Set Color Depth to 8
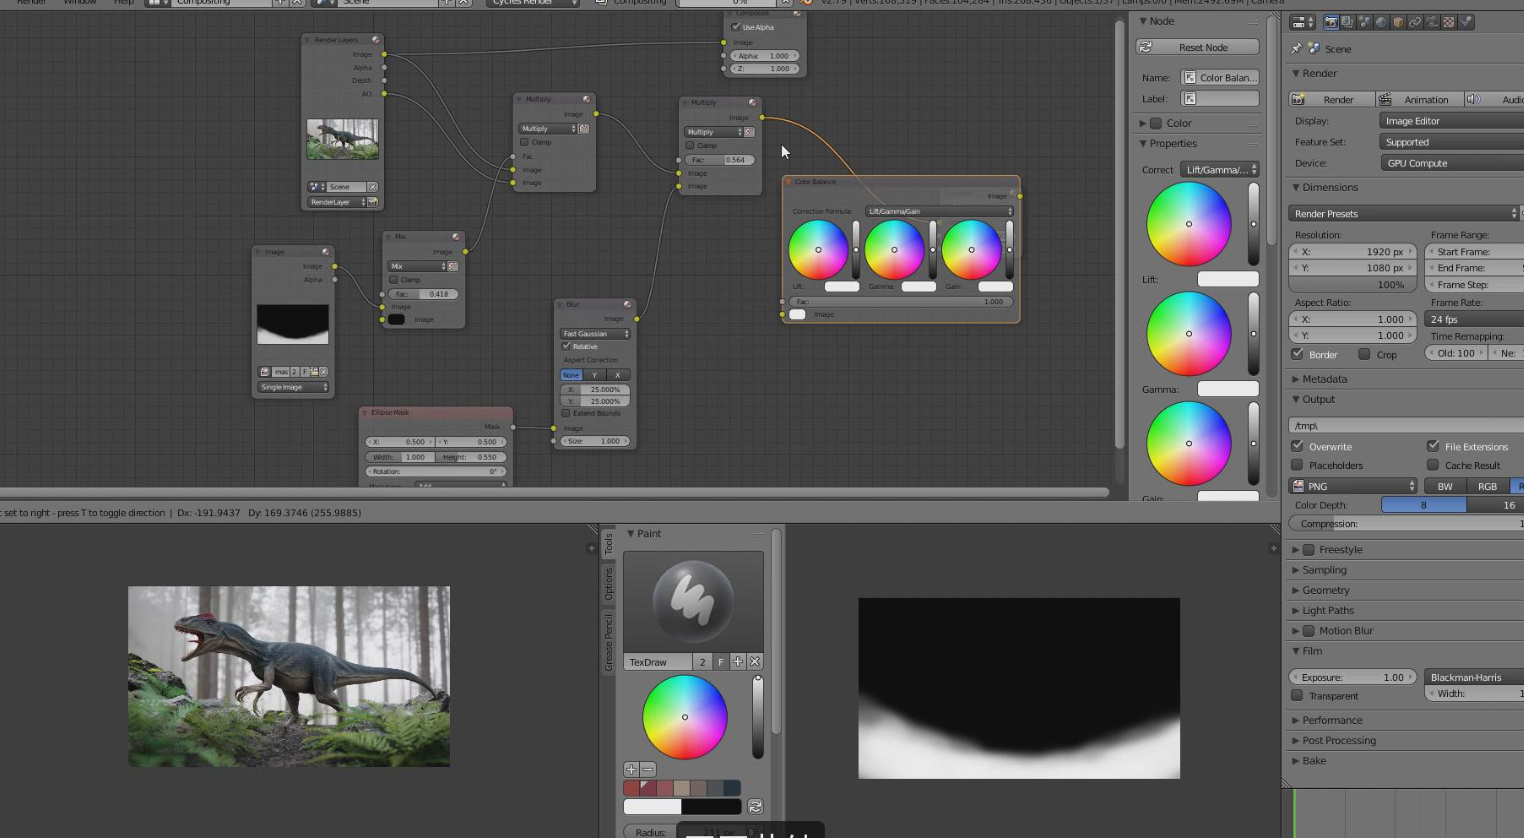Screen dimensions: 1524x838 pyautogui.click(x=1423, y=505)
